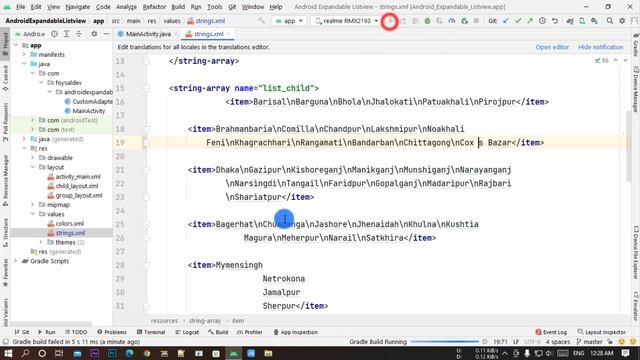640x360 pixels.
Task: Open the profiler gauge icon in toolbar
Action: (451, 21)
